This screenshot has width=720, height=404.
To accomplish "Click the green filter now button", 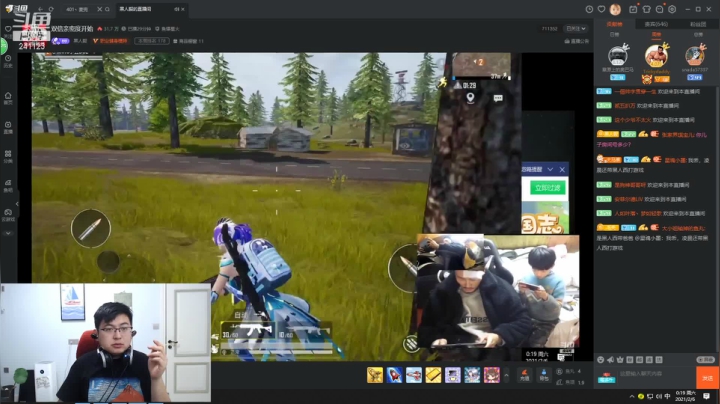I will coord(548,188).
